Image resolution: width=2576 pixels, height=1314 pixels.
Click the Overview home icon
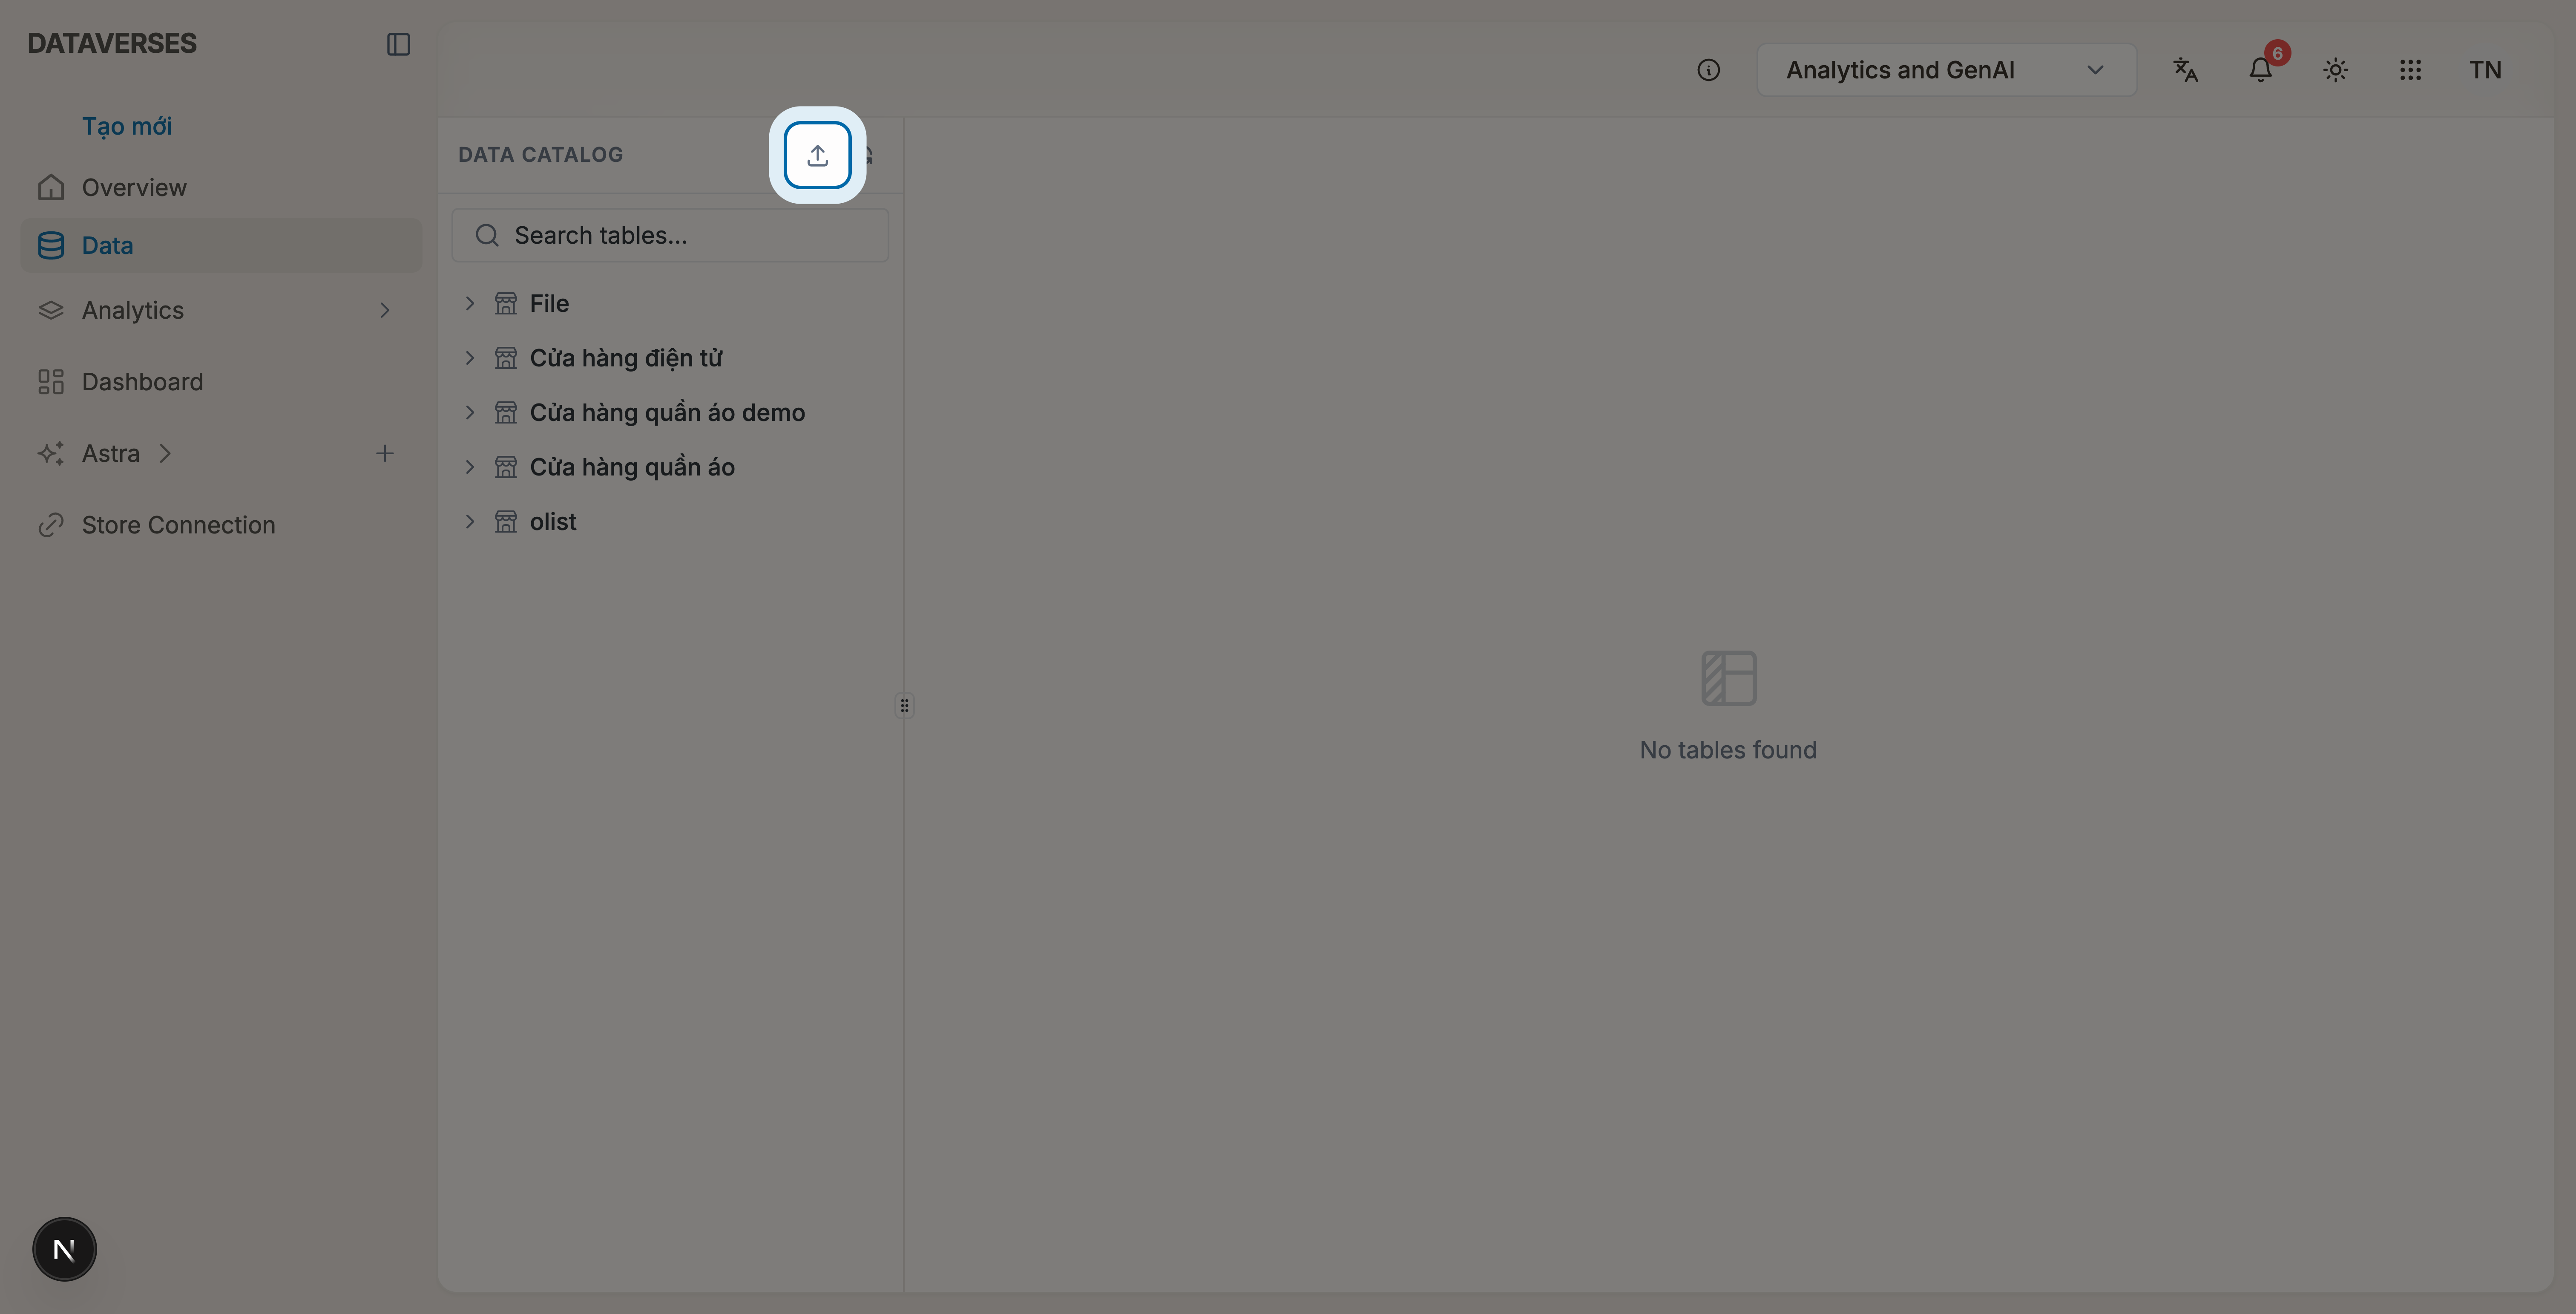pos(51,187)
